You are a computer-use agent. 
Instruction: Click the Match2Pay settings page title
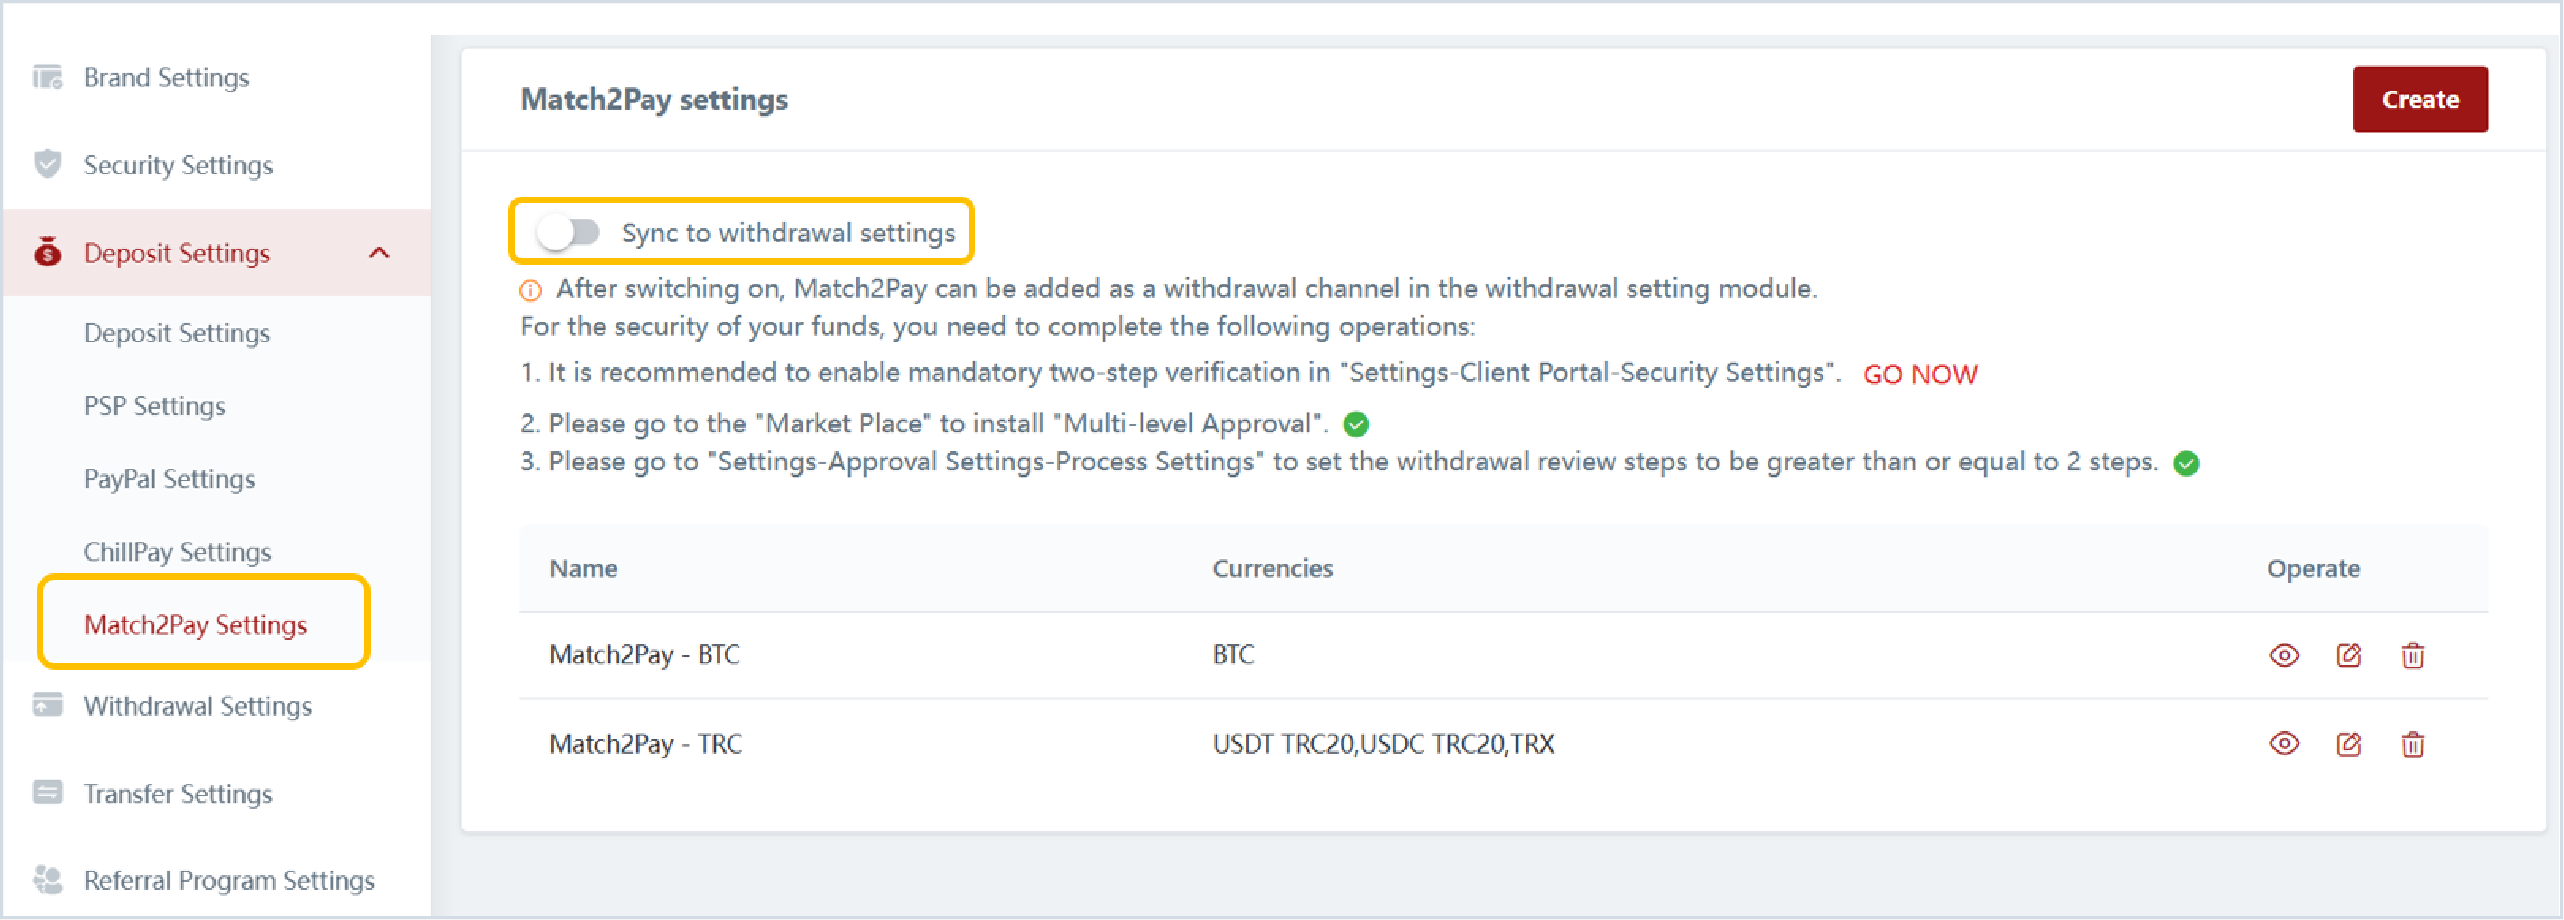click(655, 100)
